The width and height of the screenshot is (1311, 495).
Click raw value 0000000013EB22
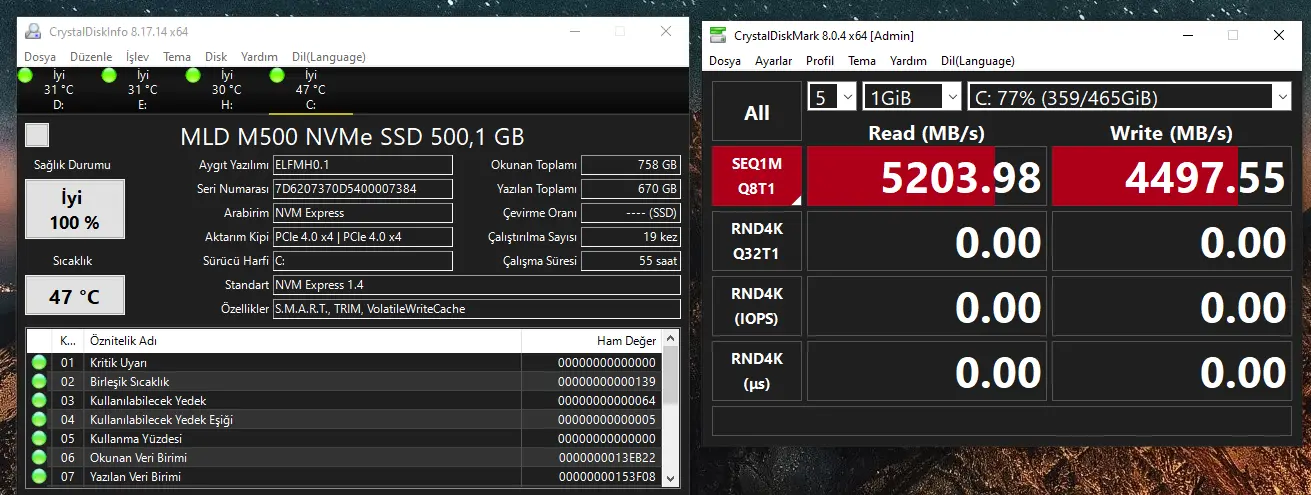[x=607, y=457]
